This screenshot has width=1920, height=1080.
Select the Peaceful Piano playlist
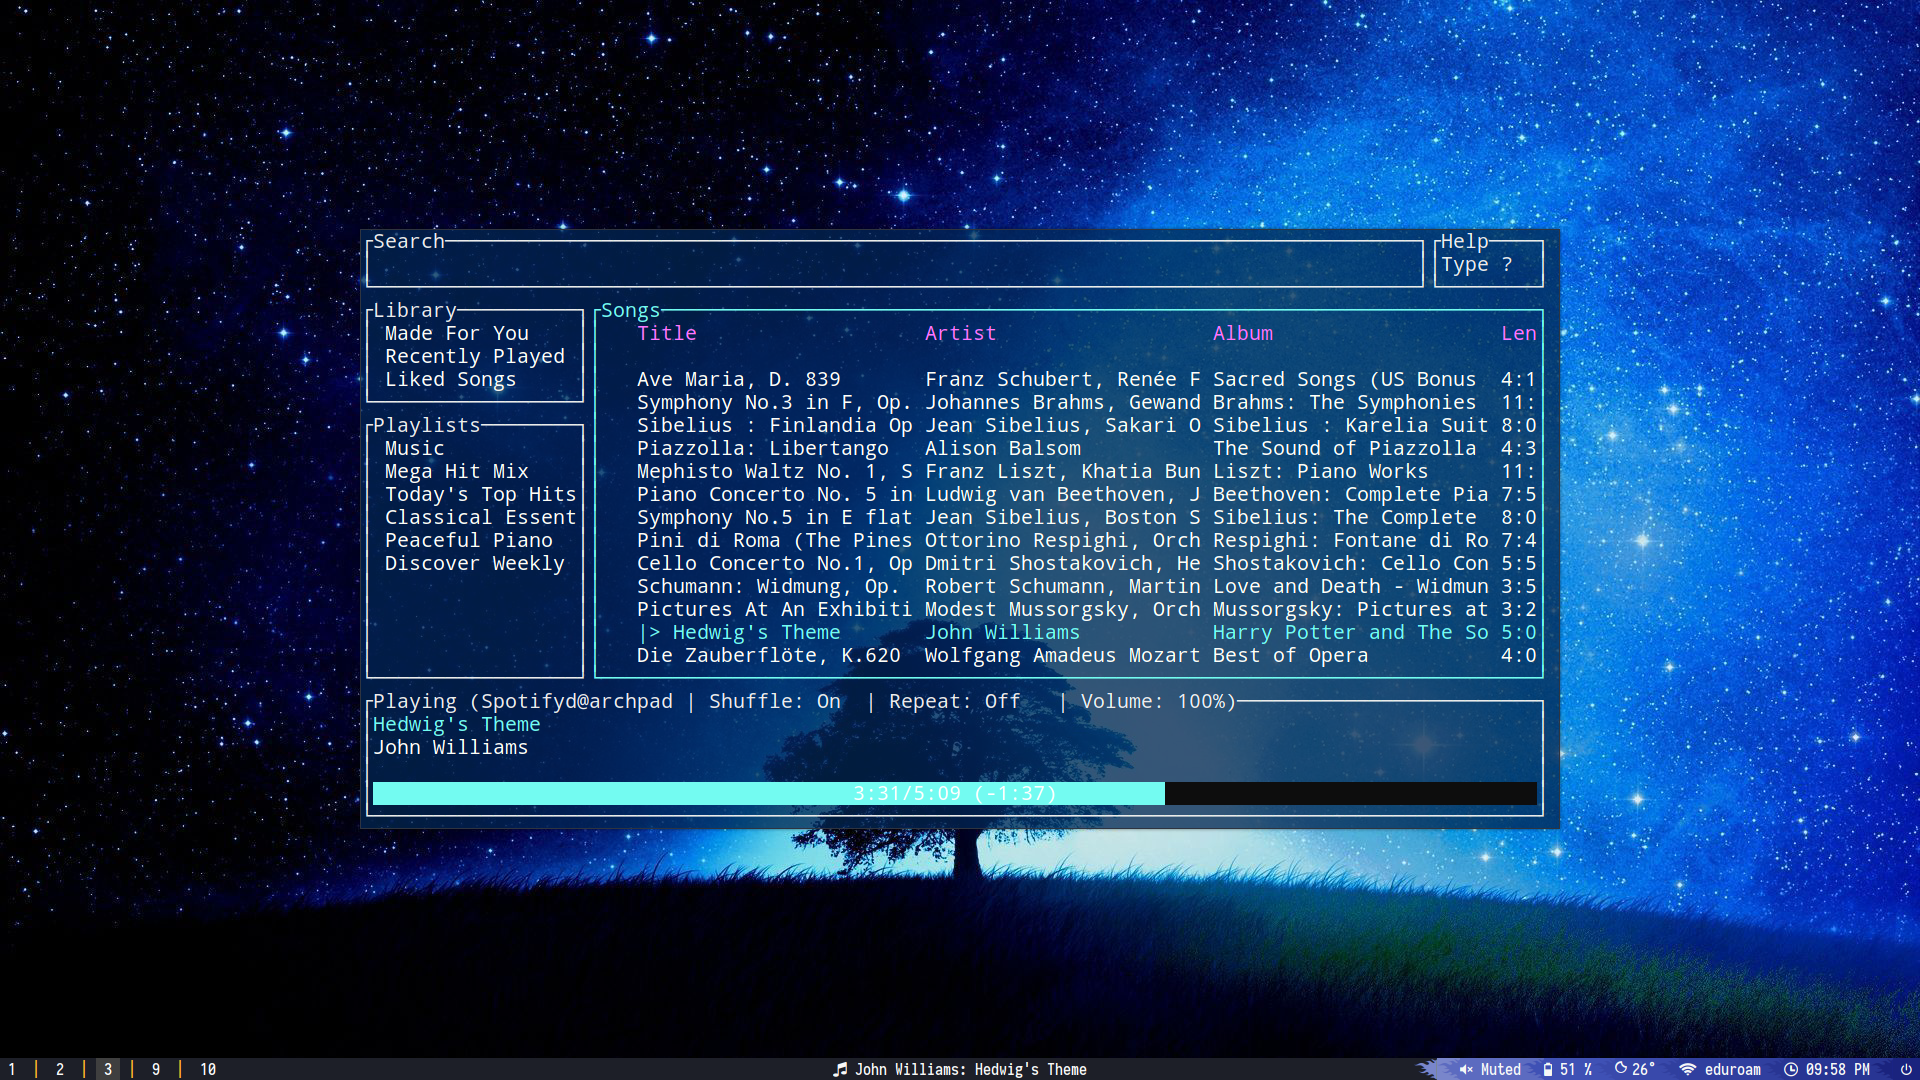[469, 540]
